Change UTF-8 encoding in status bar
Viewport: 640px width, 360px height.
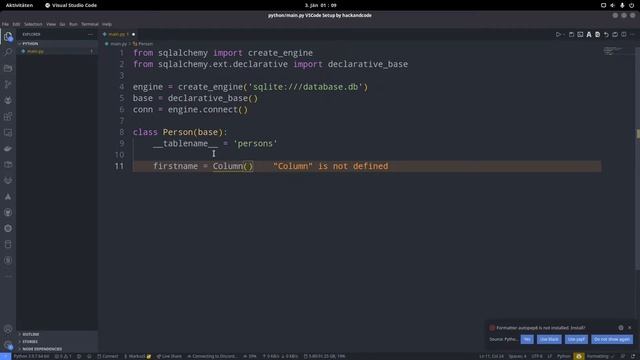coord(537,356)
